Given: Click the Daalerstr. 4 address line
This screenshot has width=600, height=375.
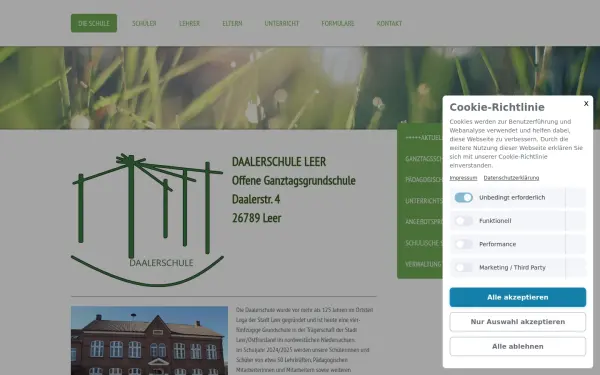Looking at the screenshot, I should [x=256, y=199].
